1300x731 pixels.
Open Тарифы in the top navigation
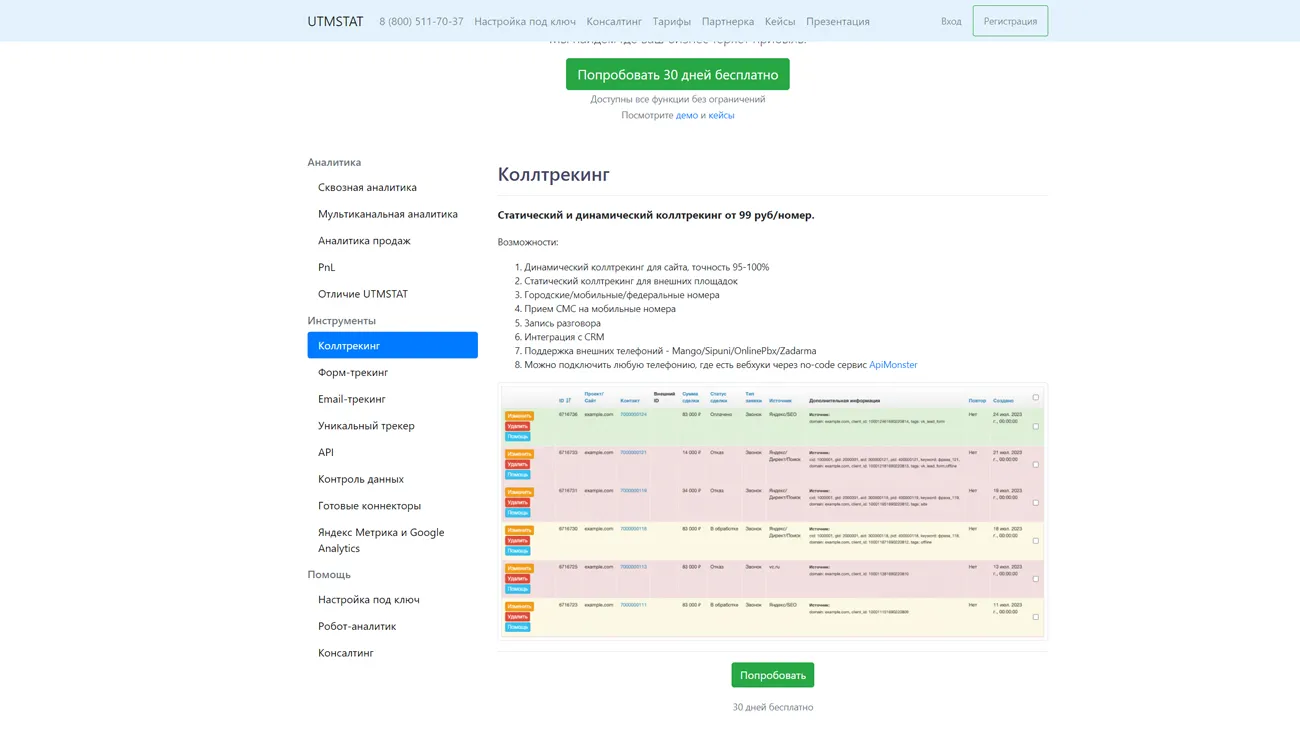click(671, 21)
